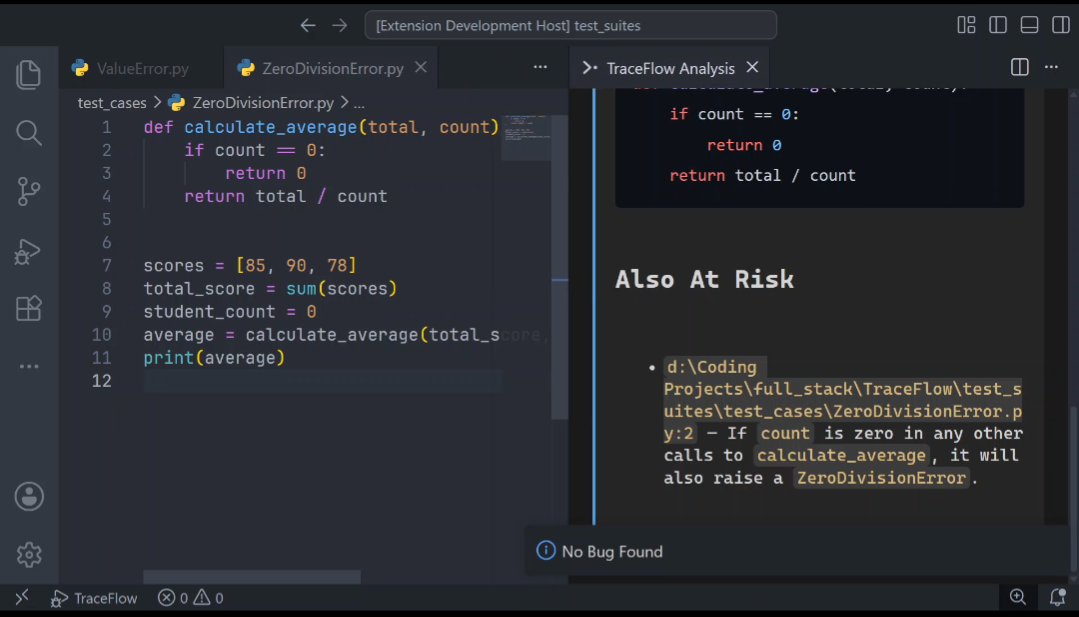Close the TraceFlow Analysis tab

click(752, 67)
